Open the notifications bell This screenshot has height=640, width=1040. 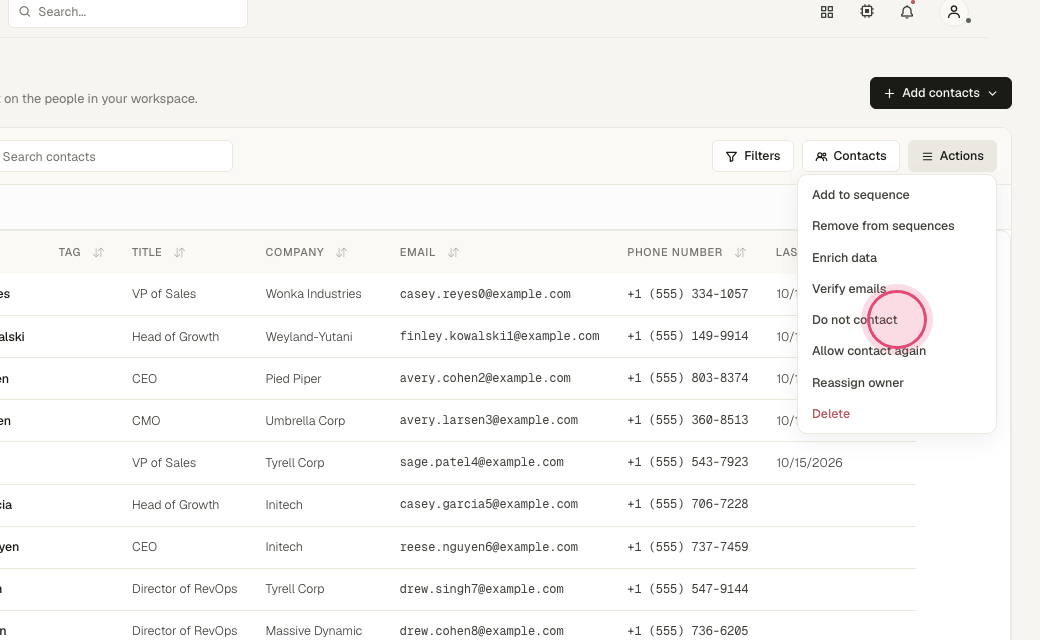tap(907, 12)
